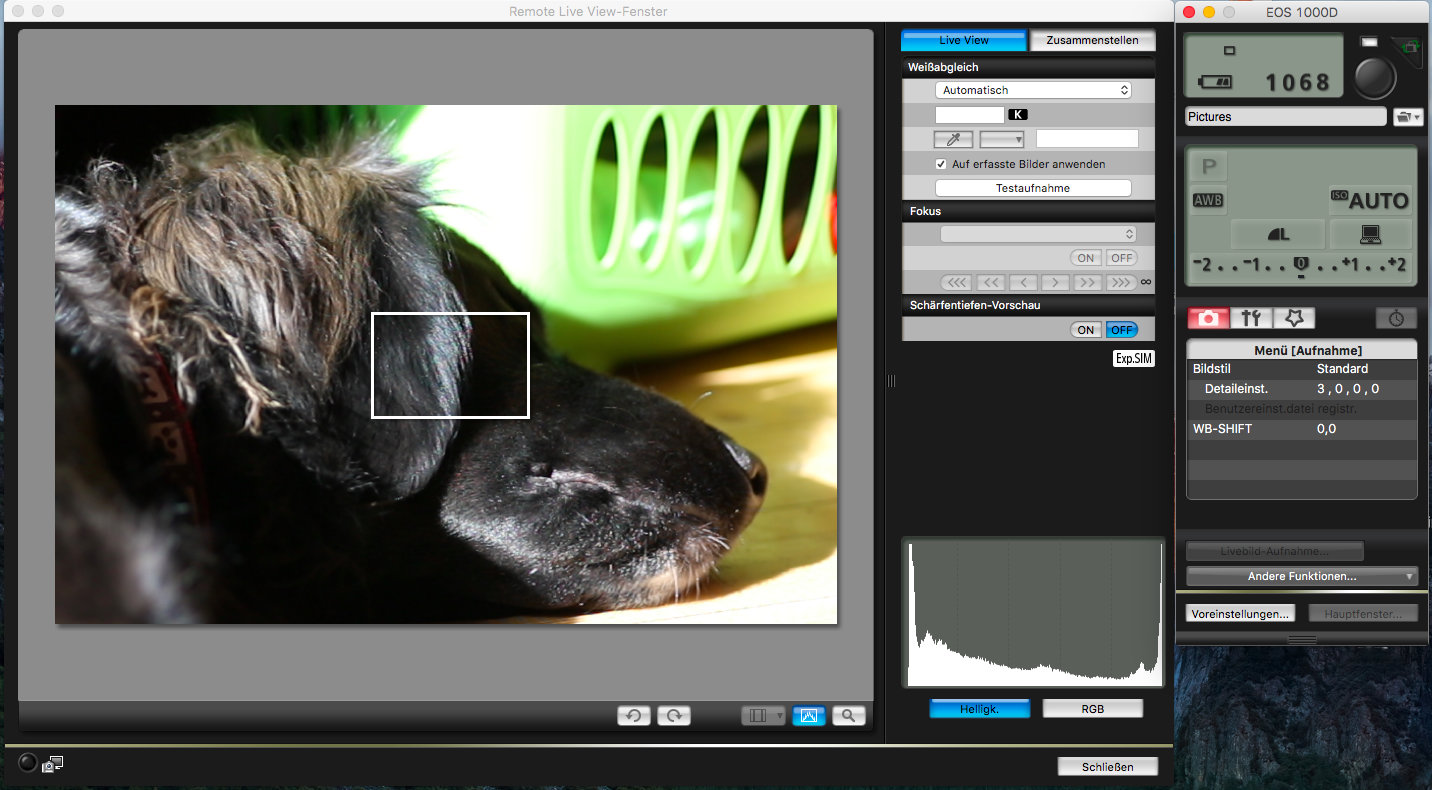Image resolution: width=1432 pixels, height=790 pixels.
Task: Turn ON the Schärfentiefen-Vorschau
Action: (1086, 330)
